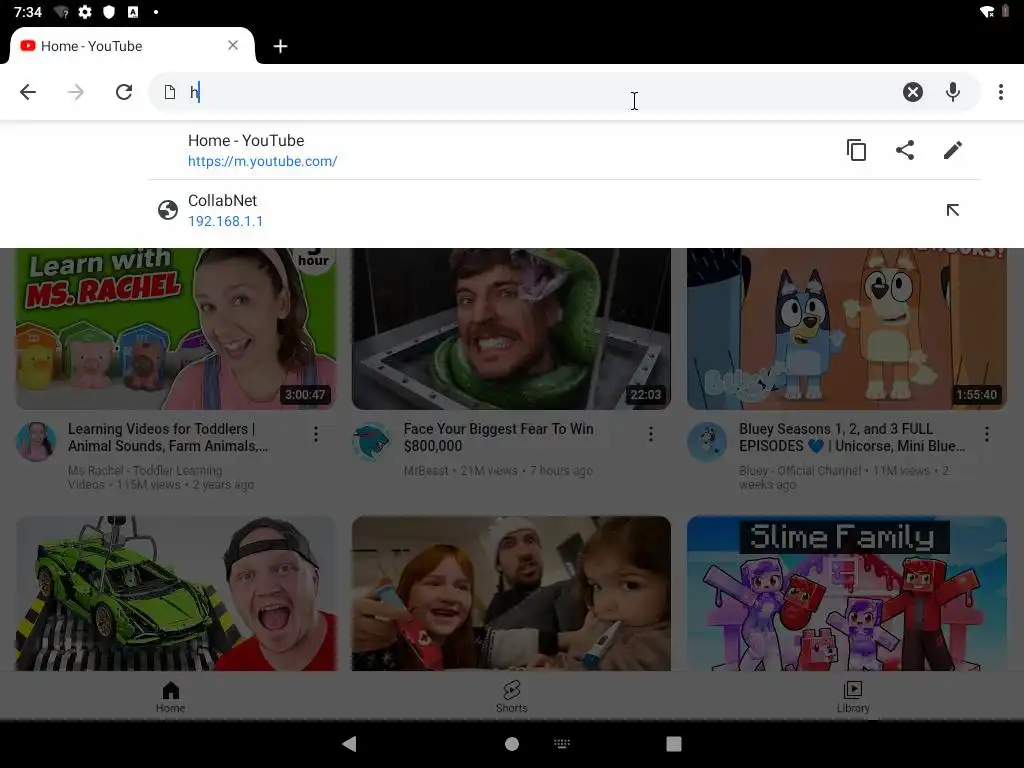Image resolution: width=1024 pixels, height=768 pixels.
Task: Open Bluey Seasons 1, 2, and 3 title
Action: pyautogui.click(x=852, y=438)
